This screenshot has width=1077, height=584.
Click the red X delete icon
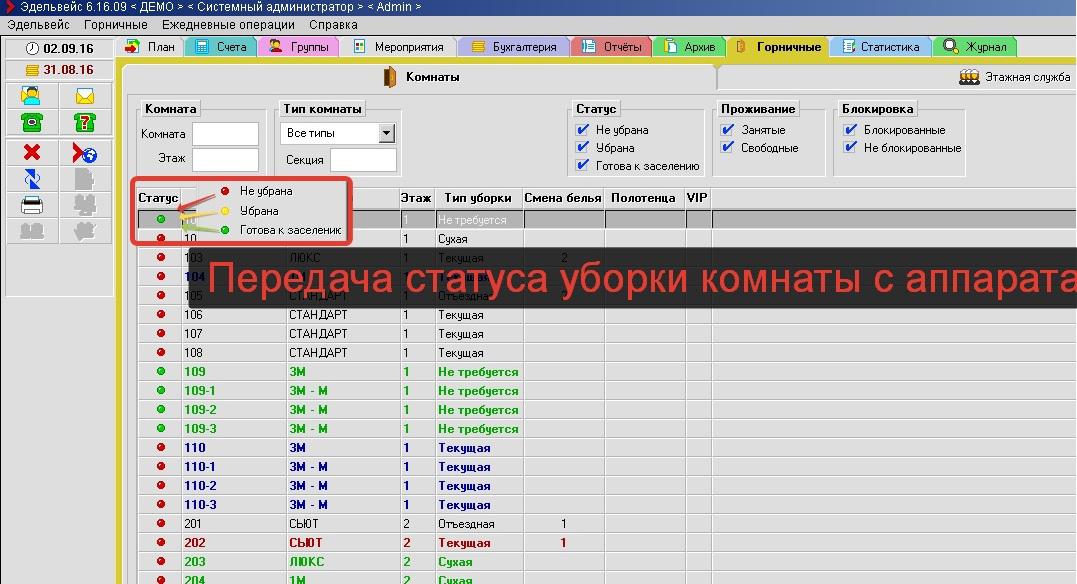click(x=32, y=153)
